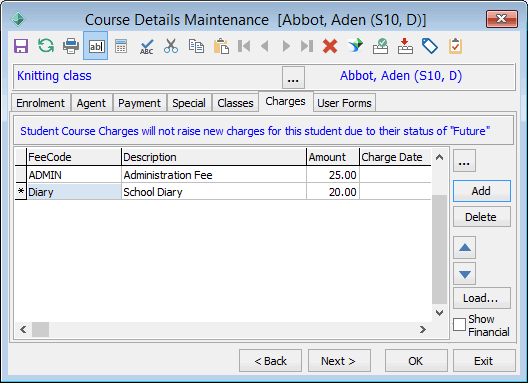The width and height of the screenshot is (528, 383).
Task: Close the Course Details Maintenance window
Action: pos(502,19)
